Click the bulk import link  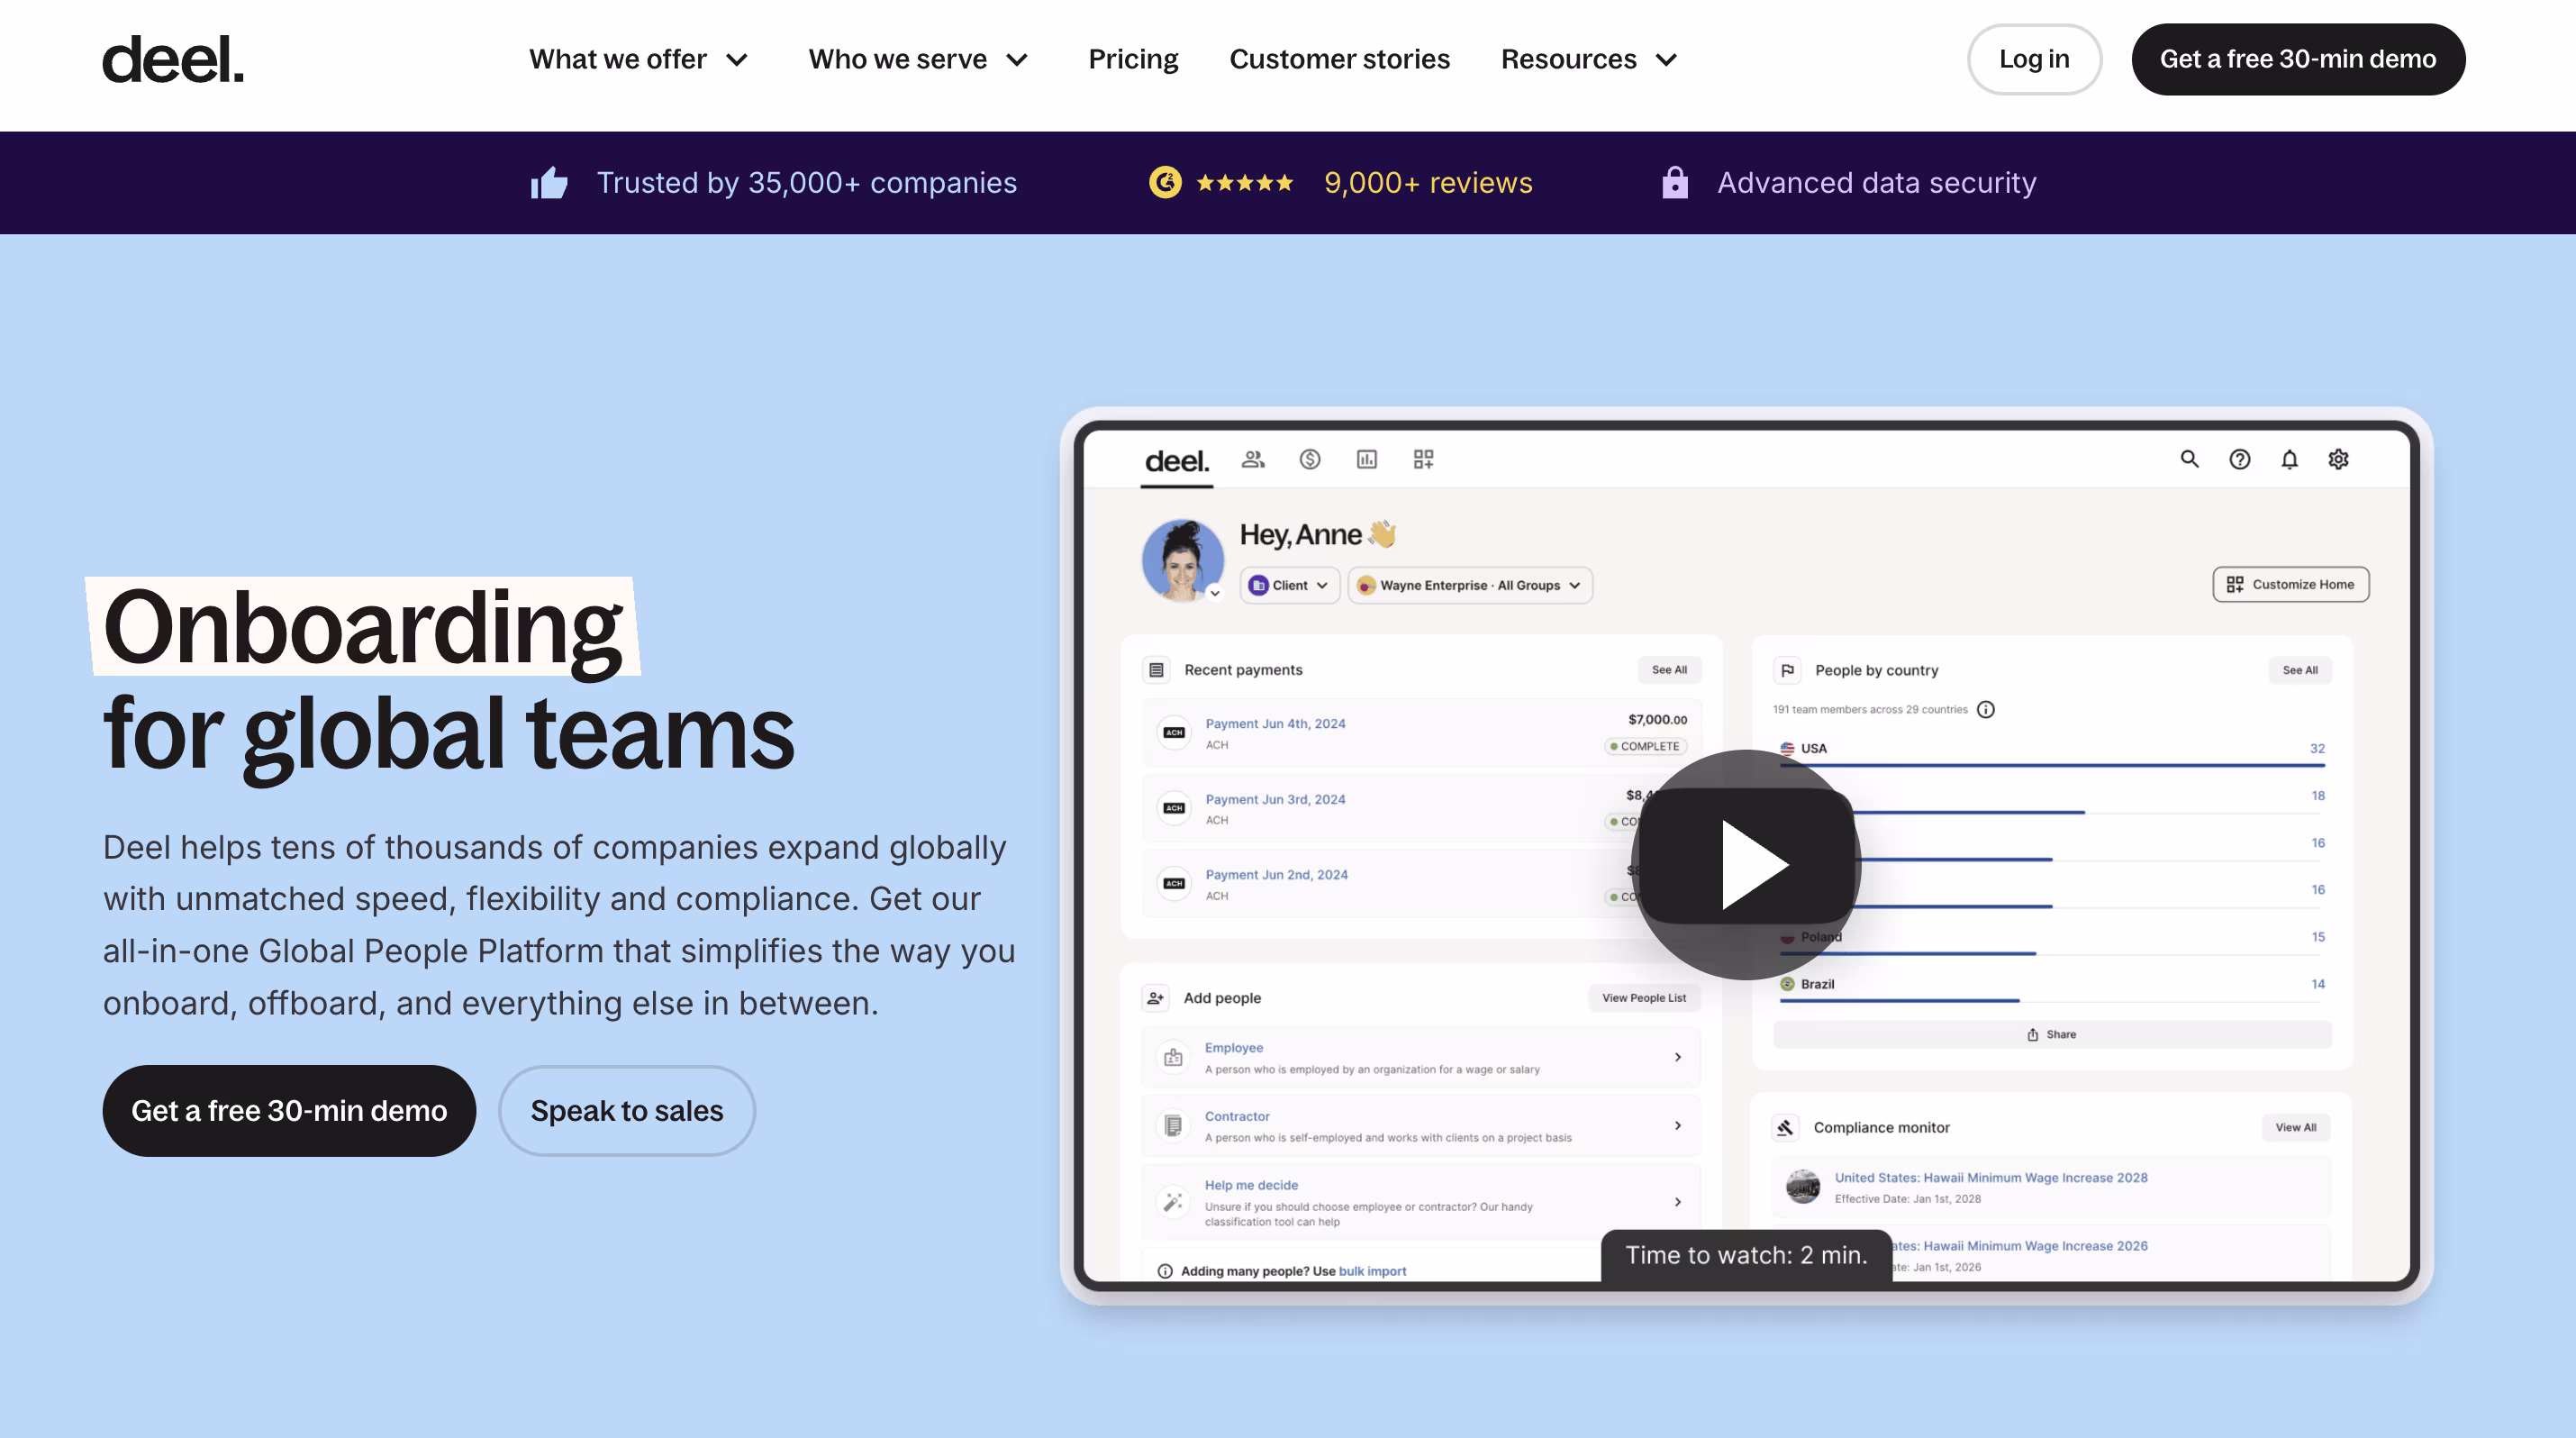pos(1372,1271)
